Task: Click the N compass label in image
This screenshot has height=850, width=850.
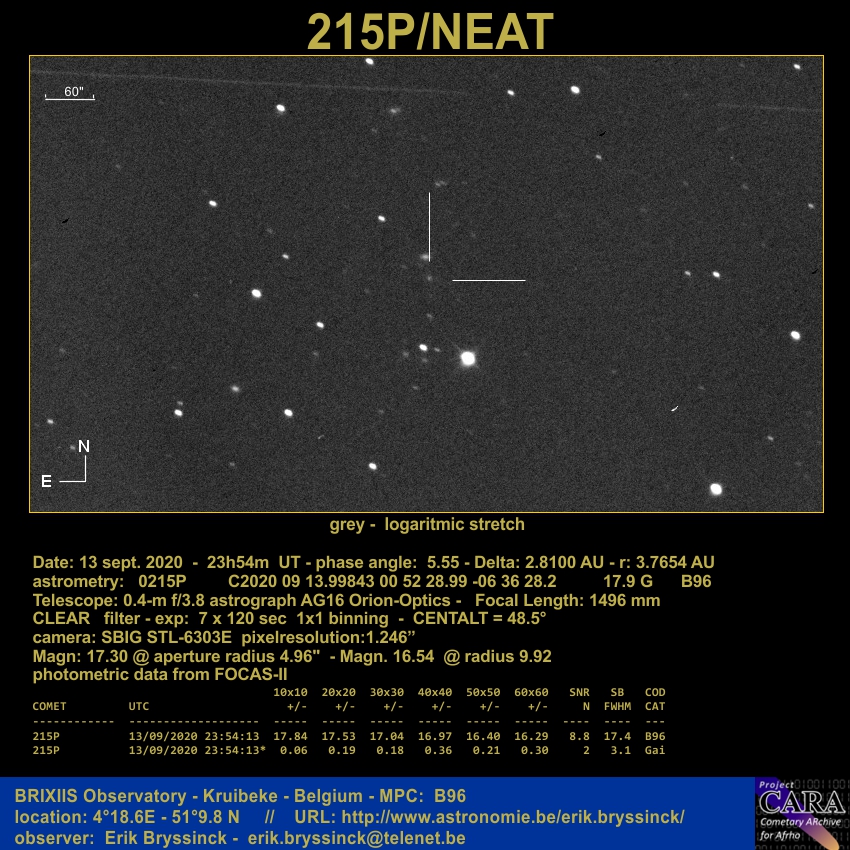Action: coord(83,446)
